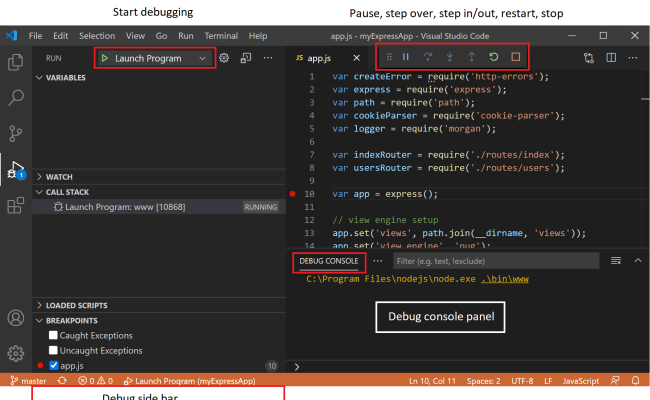Open launch.json via gear icon next to Launch Program
This screenshot has height=400, width=650.
pyautogui.click(x=224, y=58)
